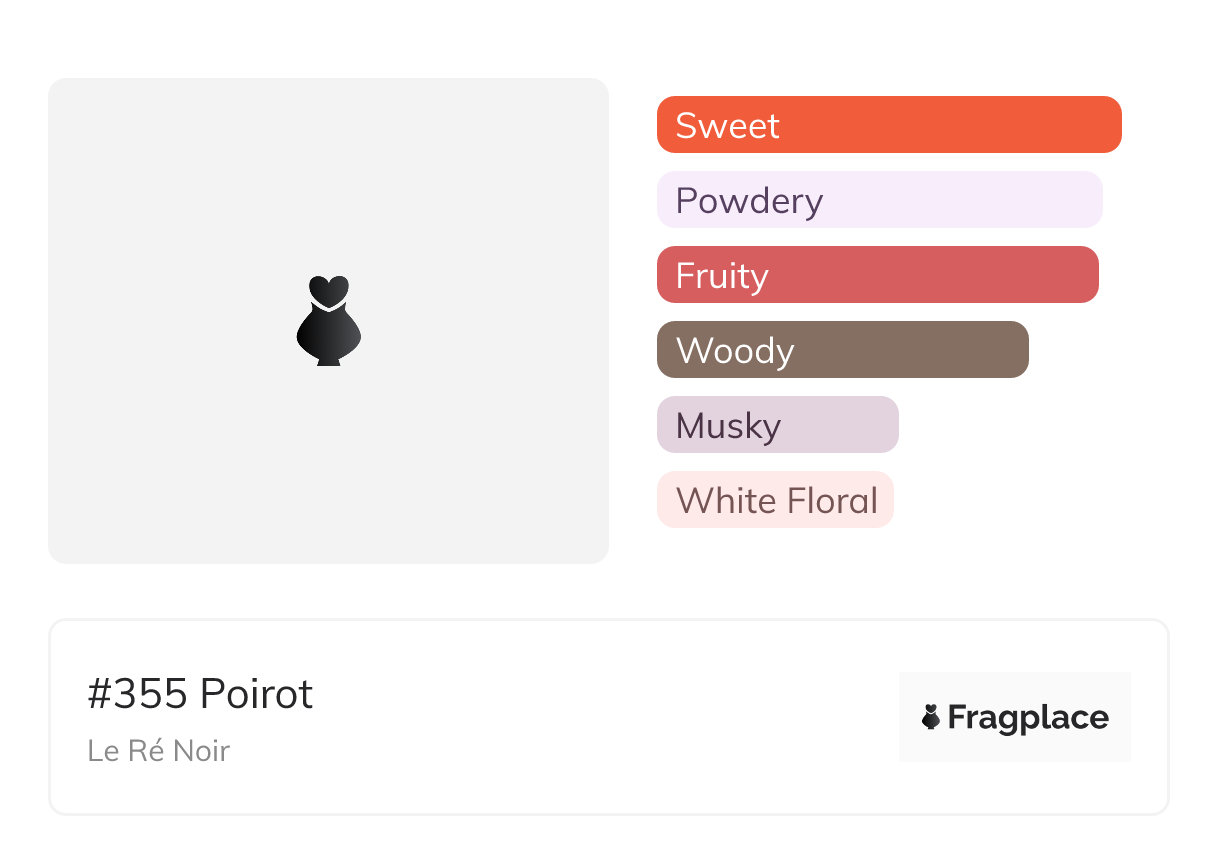Select the Powdery accord bar
This screenshot has width=1218, height=864.
[x=879, y=200]
